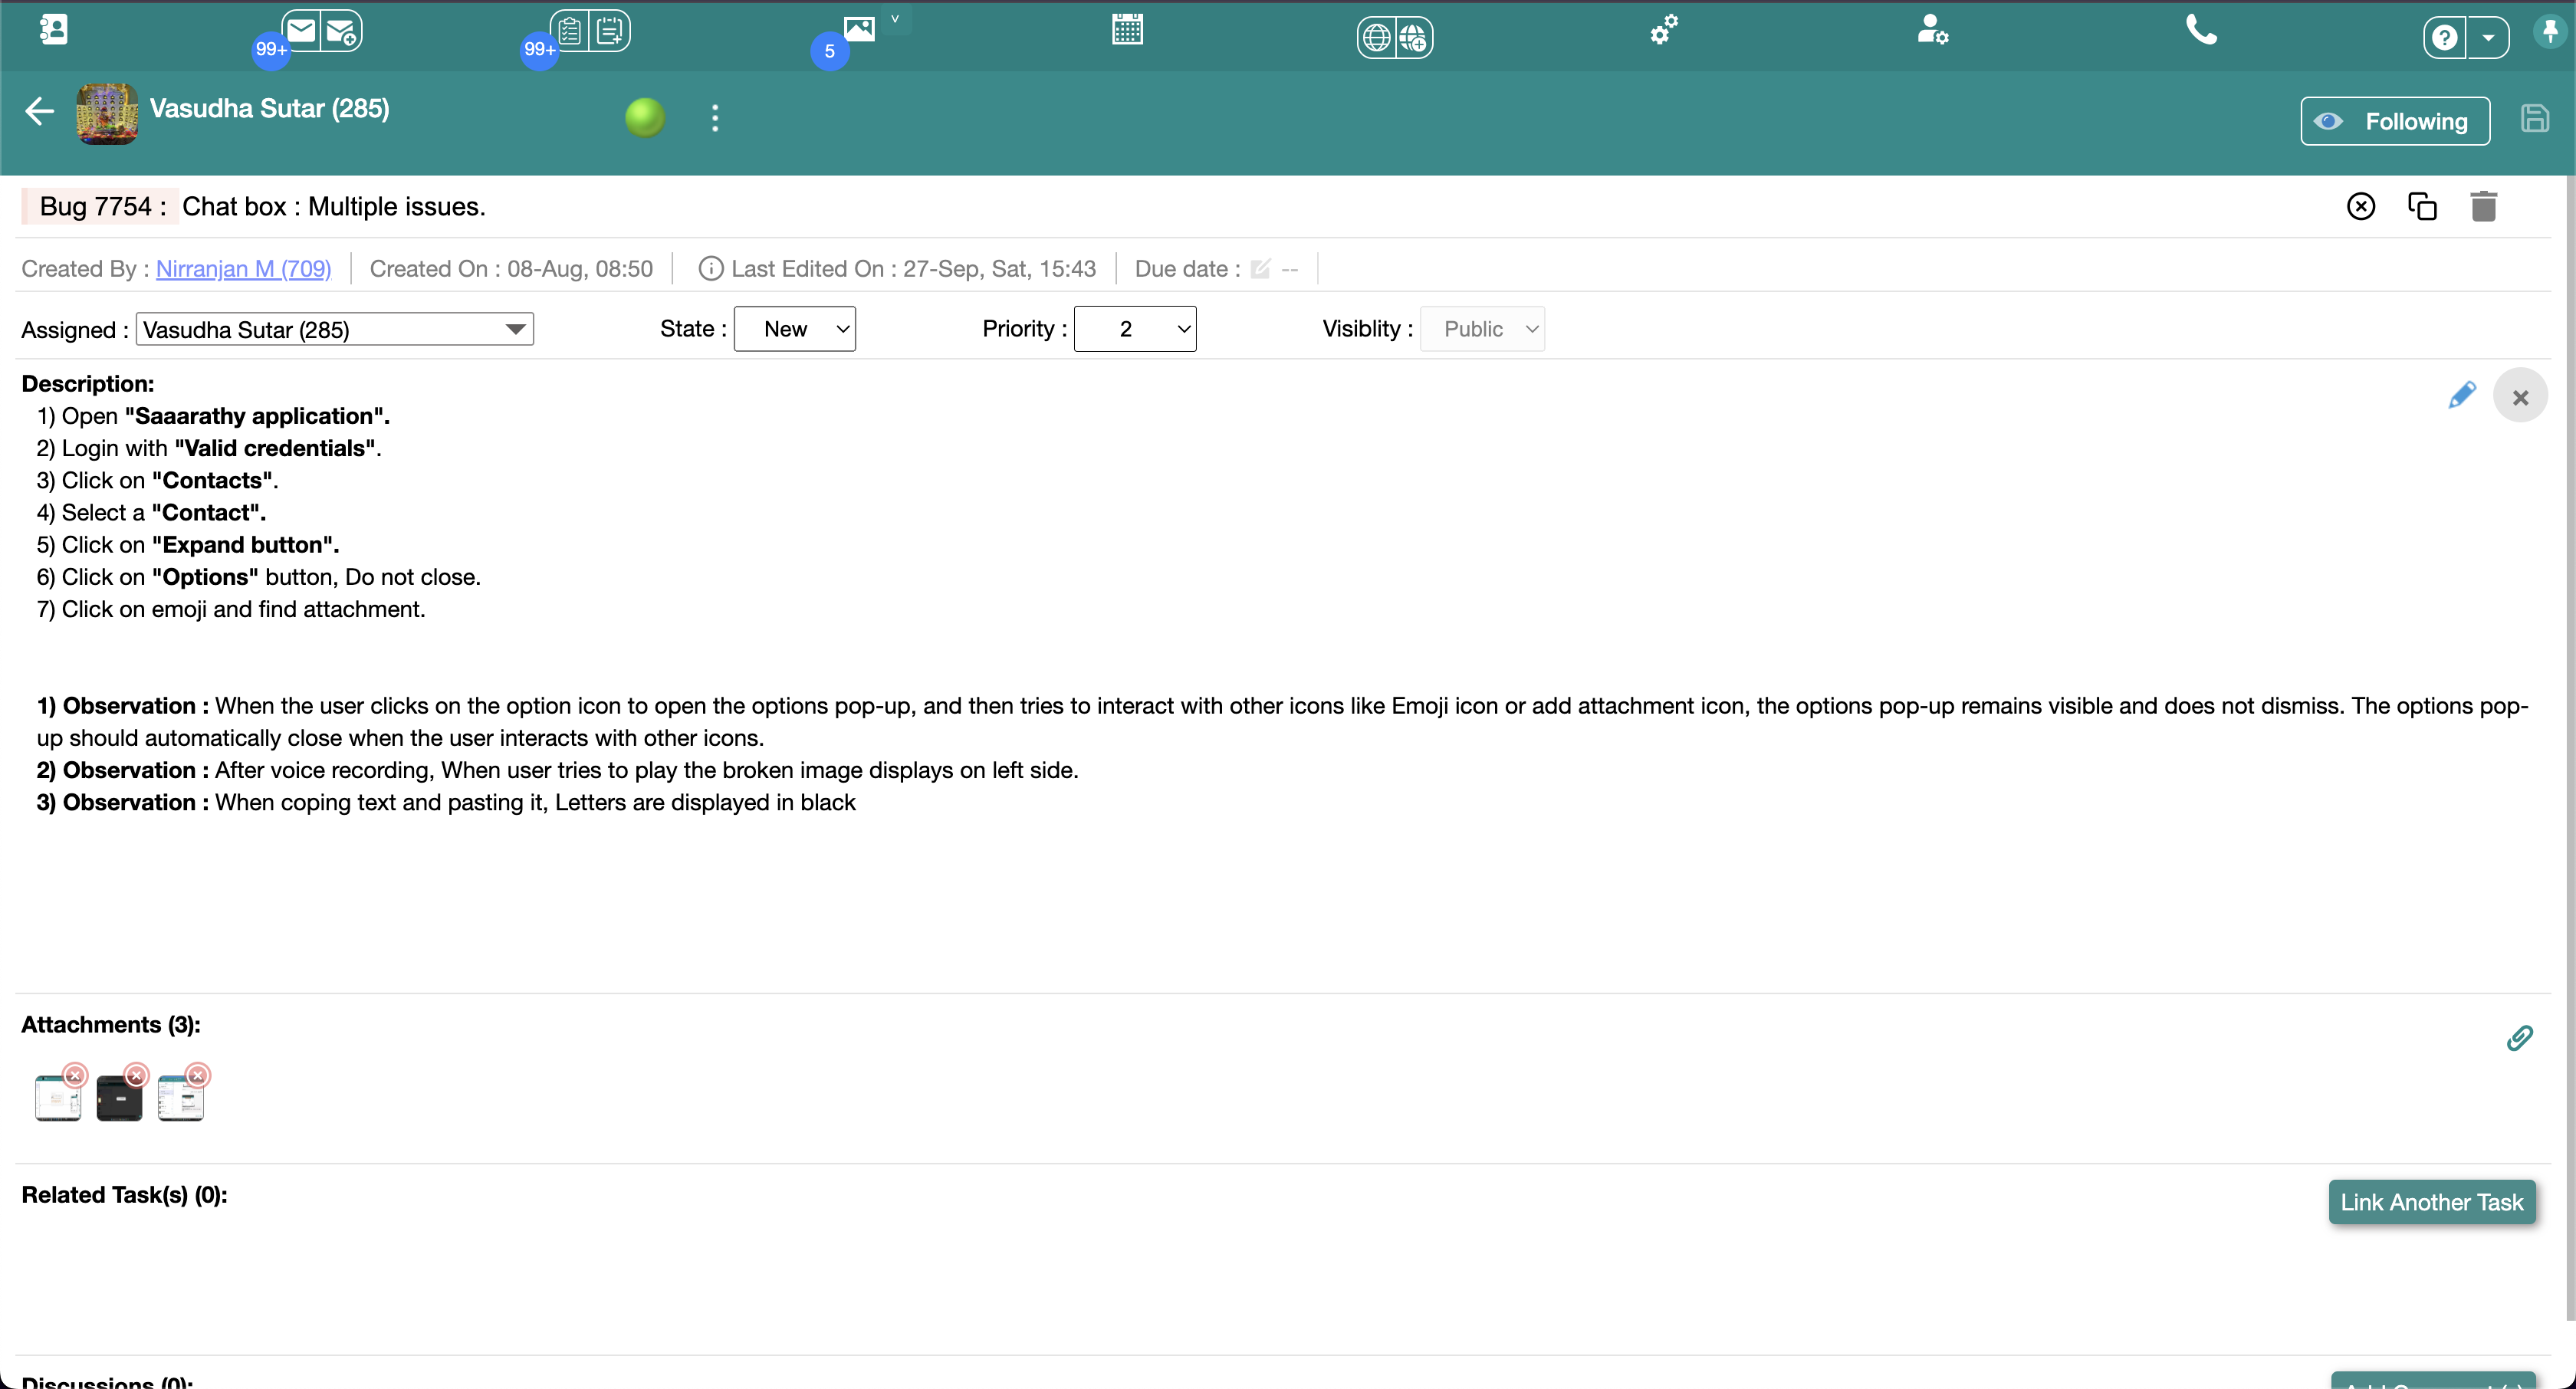Click the Link Another Task button

(2433, 1202)
